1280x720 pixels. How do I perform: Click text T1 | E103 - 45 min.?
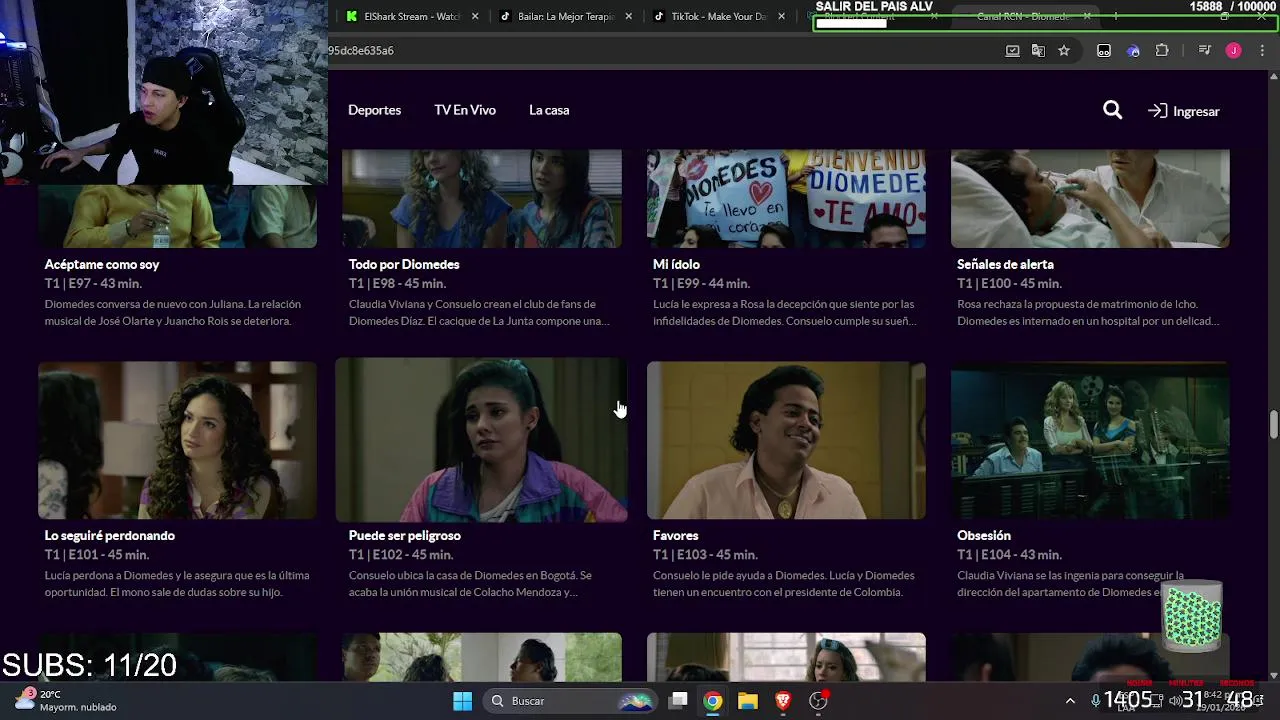pyautogui.click(x=705, y=554)
